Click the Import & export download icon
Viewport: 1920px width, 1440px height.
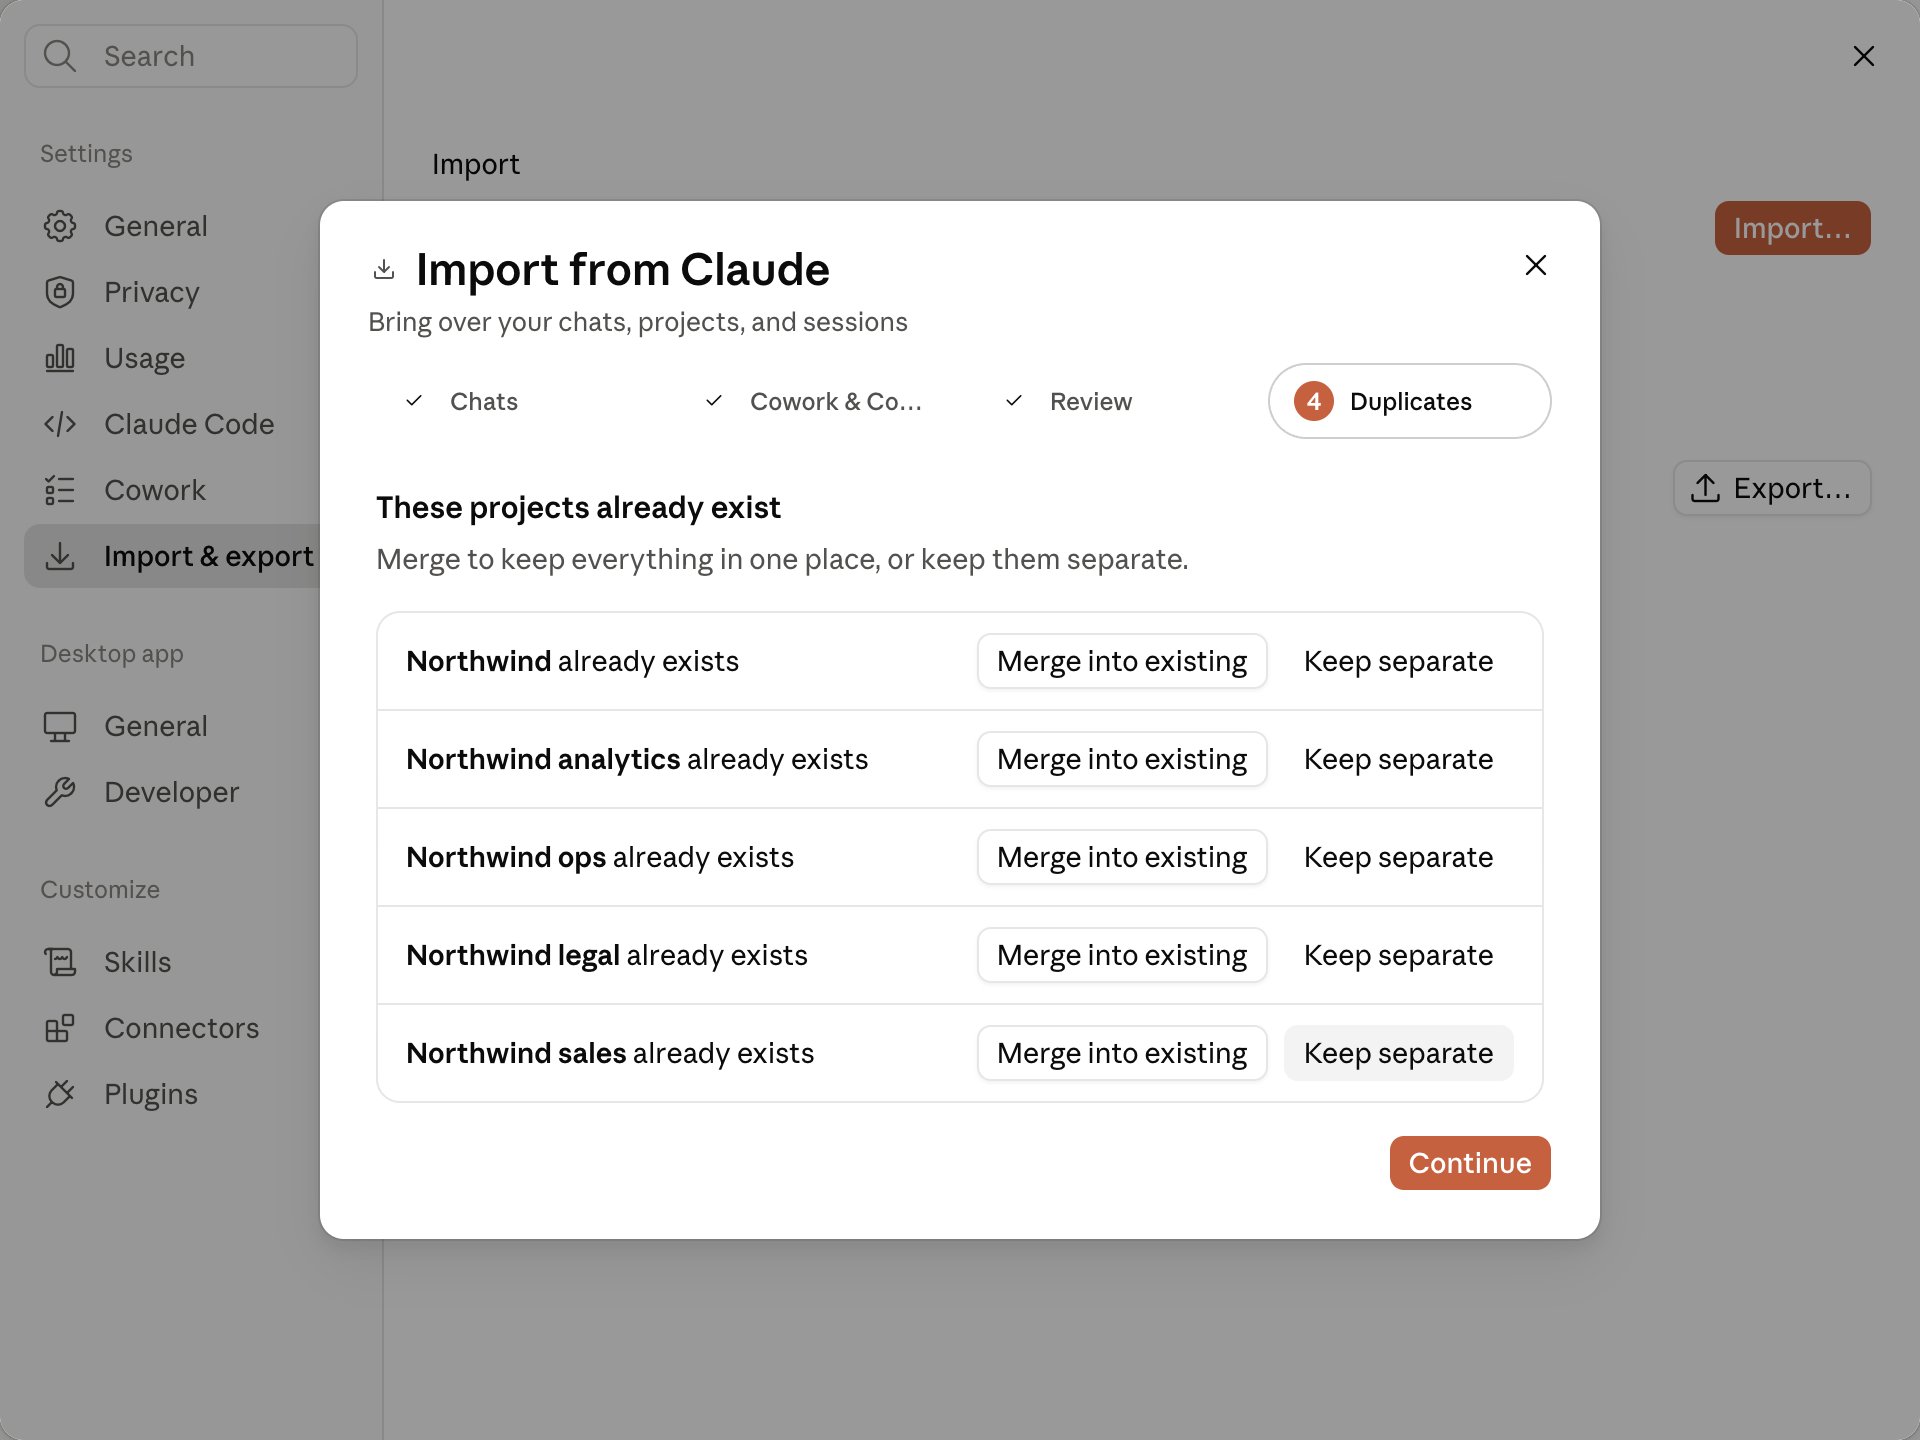click(x=60, y=556)
